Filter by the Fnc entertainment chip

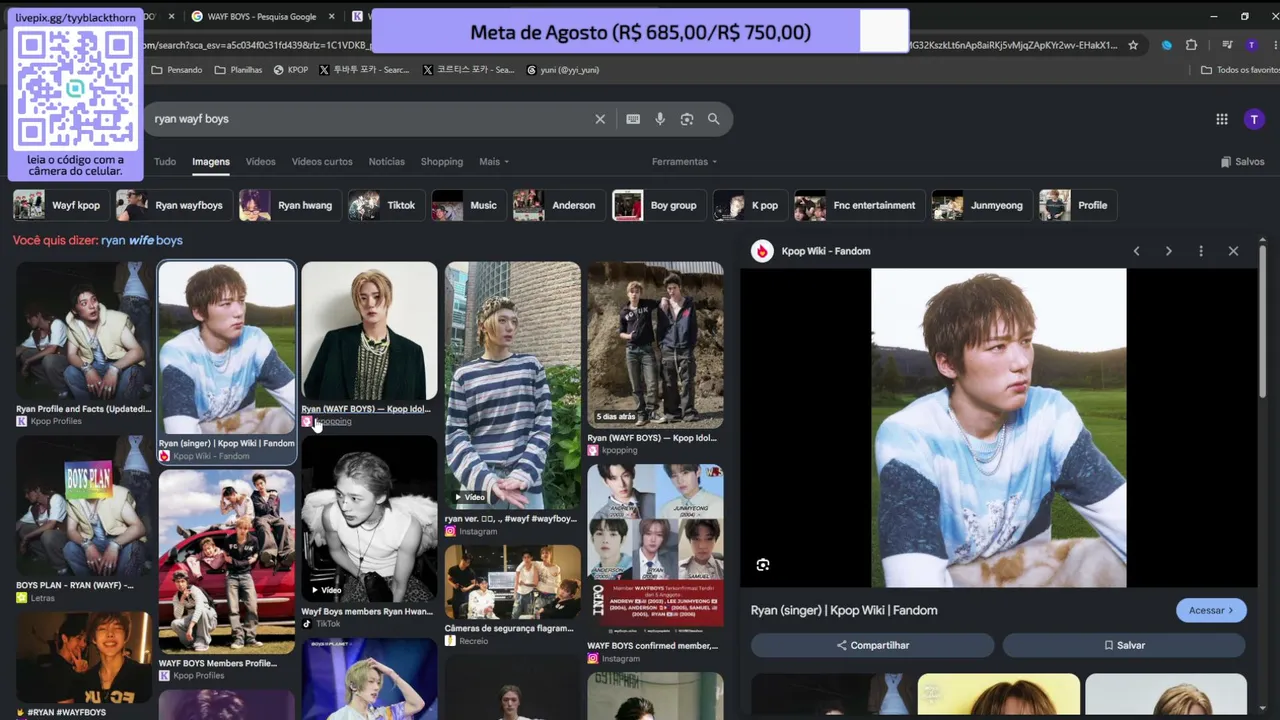point(860,206)
